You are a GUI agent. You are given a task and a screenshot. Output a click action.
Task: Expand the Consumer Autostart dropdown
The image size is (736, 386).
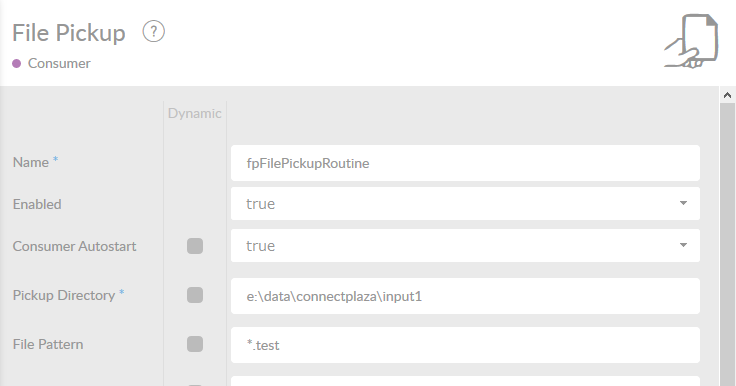click(x=465, y=246)
